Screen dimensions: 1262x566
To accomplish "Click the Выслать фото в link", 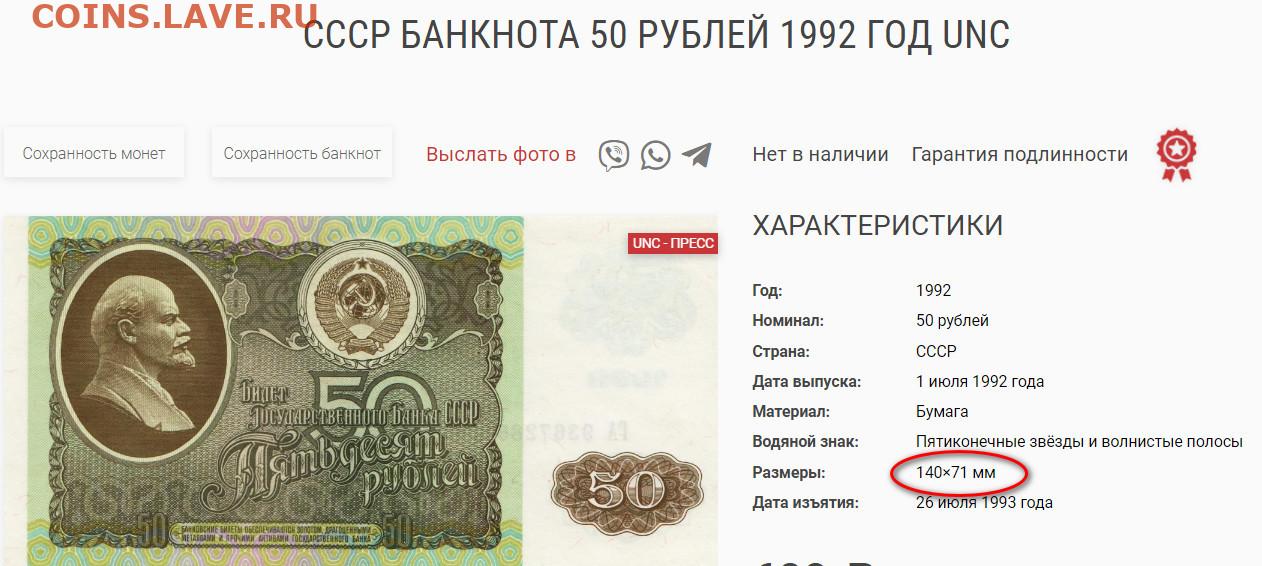I will (x=501, y=154).
